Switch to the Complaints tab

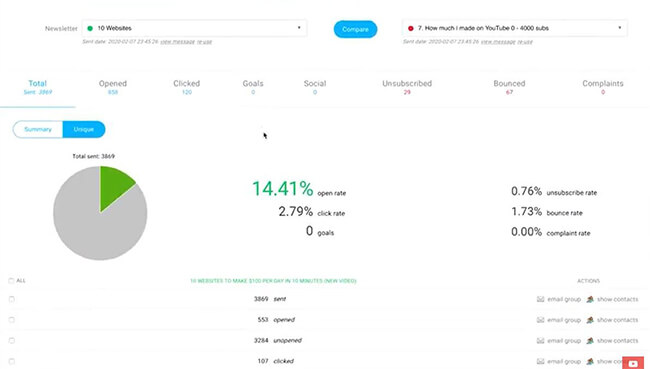tap(603, 87)
